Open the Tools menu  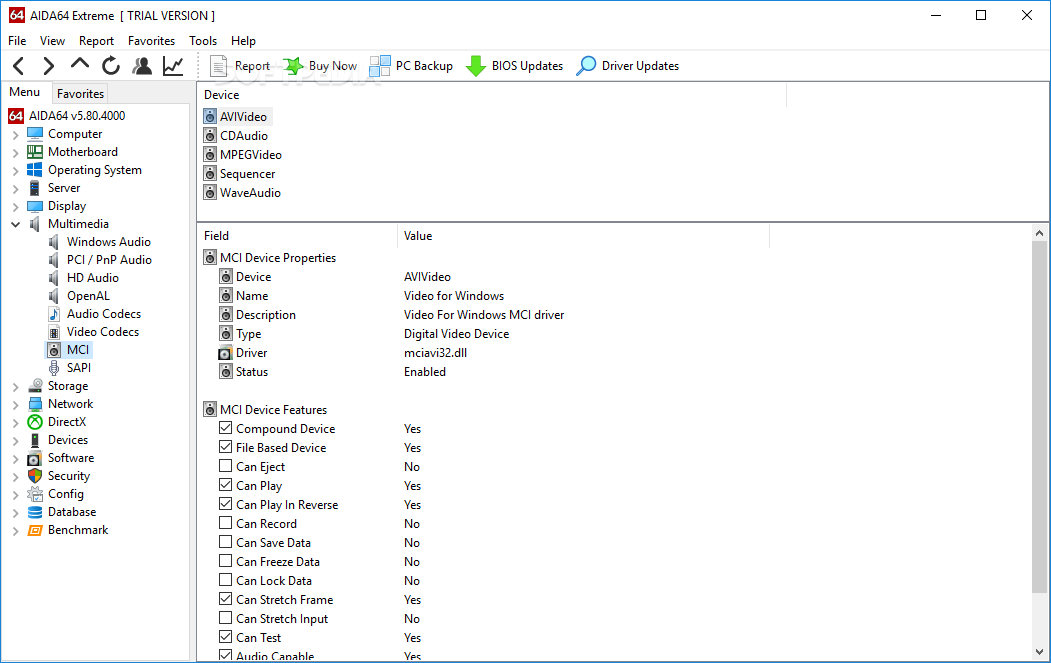(x=203, y=41)
